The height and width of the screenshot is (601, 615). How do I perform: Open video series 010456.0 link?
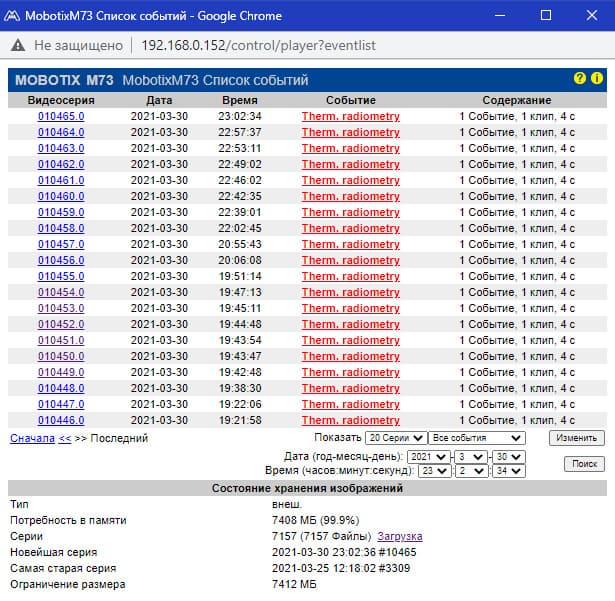[61, 260]
